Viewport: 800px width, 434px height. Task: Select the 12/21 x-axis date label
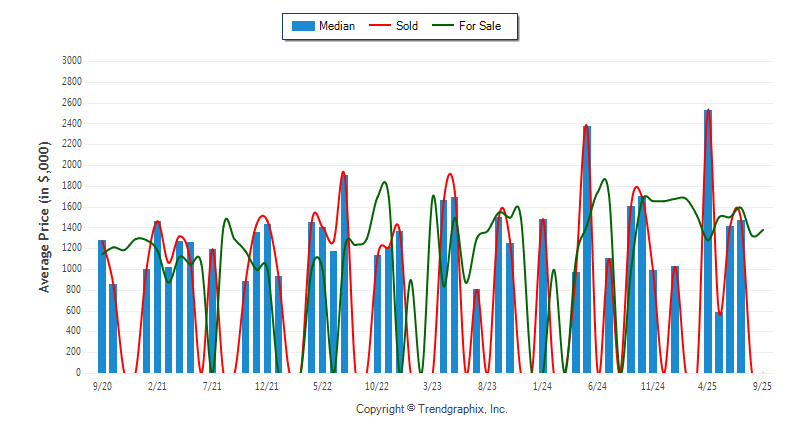(x=267, y=385)
